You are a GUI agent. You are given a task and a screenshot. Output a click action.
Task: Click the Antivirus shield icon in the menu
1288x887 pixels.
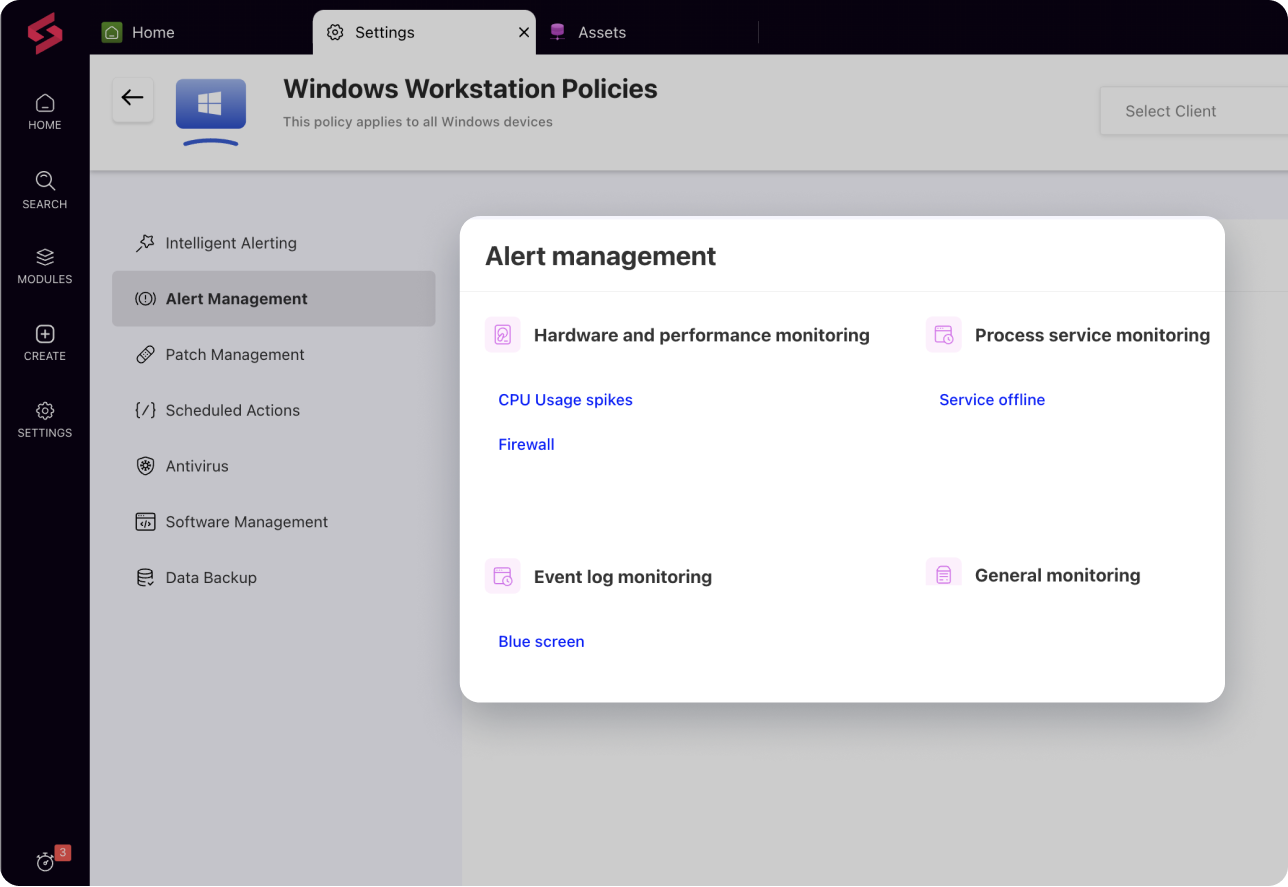click(x=145, y=465)
